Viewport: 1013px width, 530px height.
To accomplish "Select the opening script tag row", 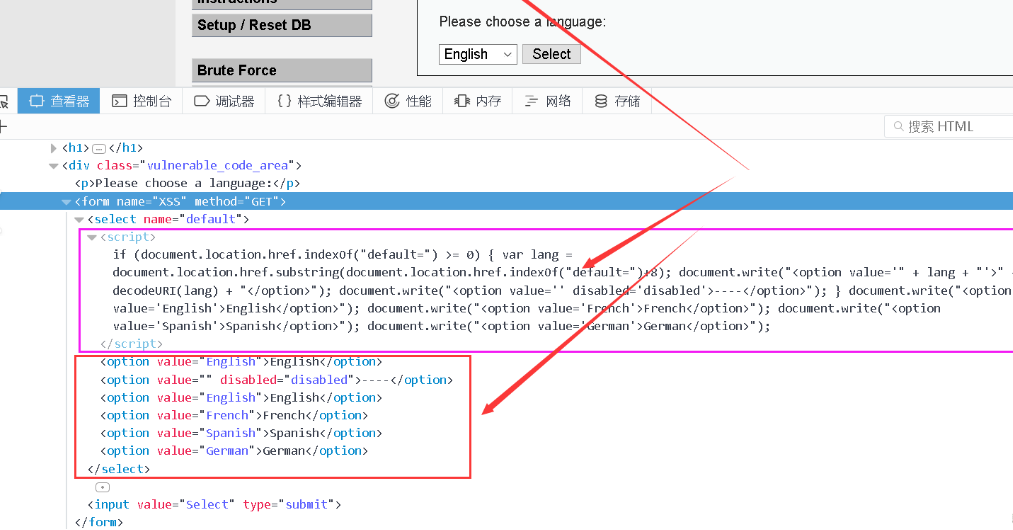I will [127, 237].
